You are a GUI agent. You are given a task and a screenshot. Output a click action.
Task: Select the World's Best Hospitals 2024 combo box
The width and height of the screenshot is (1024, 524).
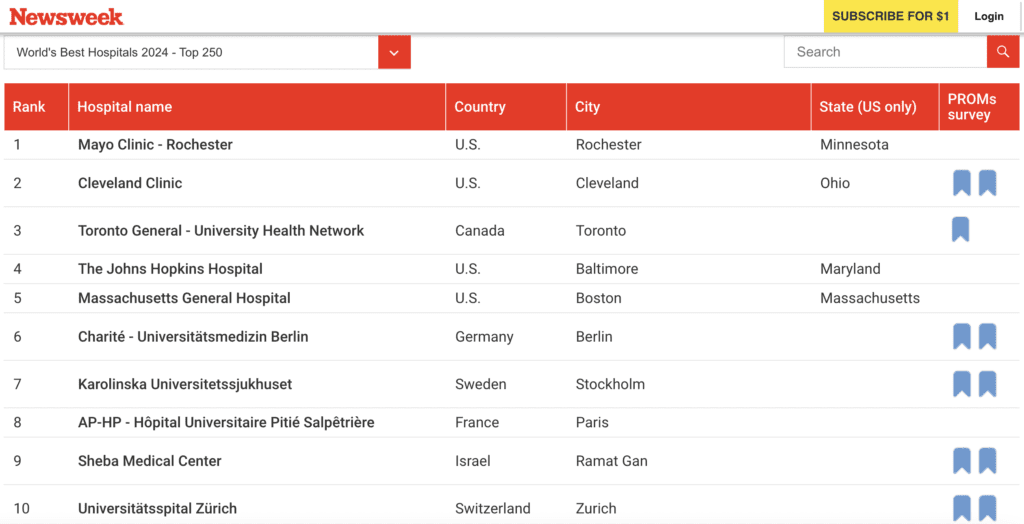(x=207, y=52)
